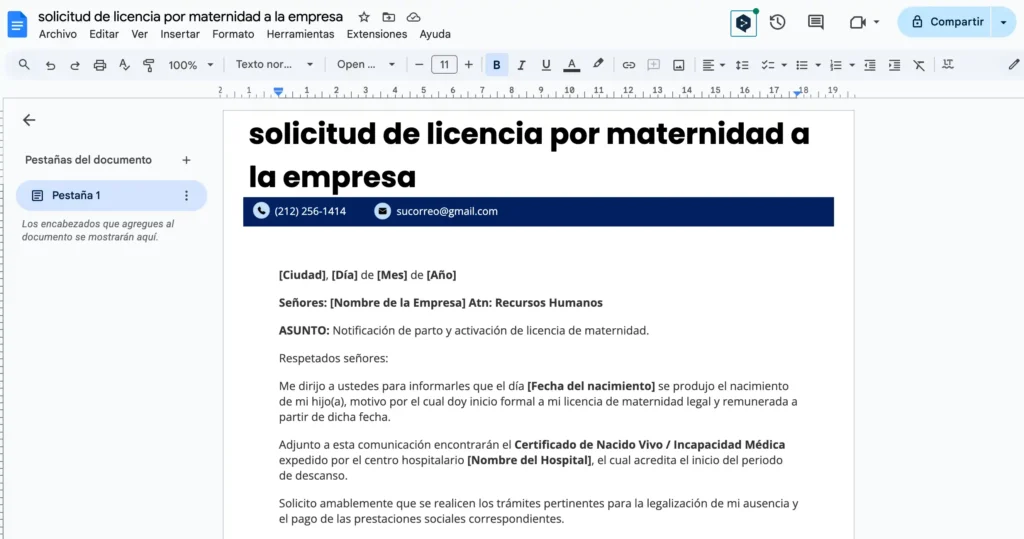
Task: Open the Herramientas menu
Action: [x=300, y=34]
